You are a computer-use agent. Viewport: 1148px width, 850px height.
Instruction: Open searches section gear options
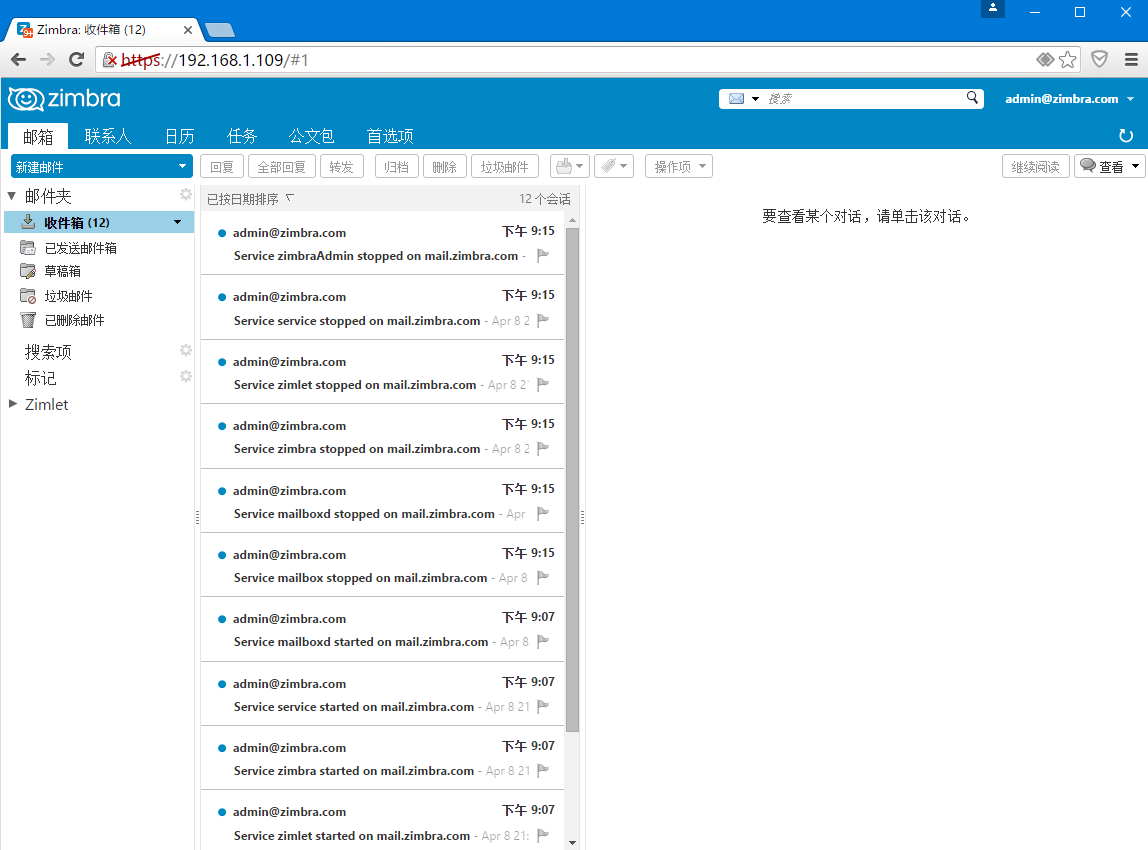tap(186, 350)
